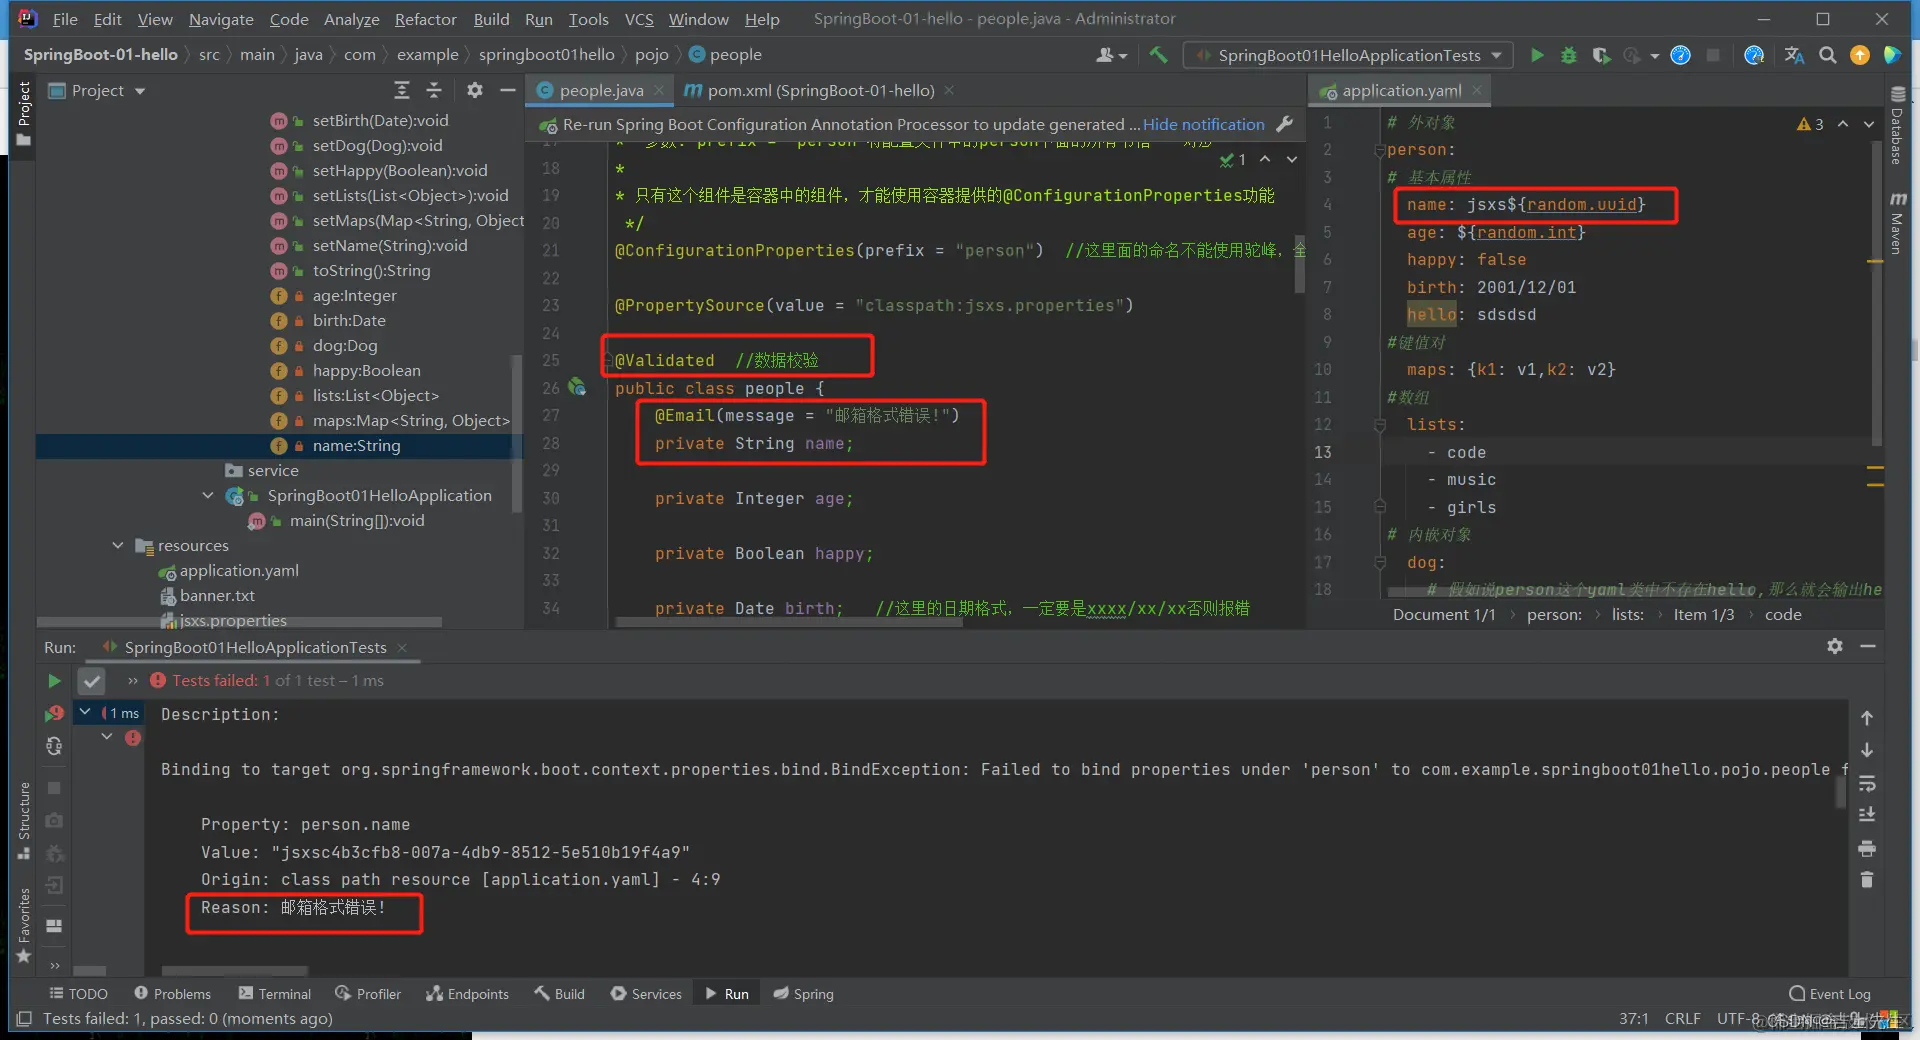Hide the Project tool window
This screenshot has height=1040, width=1920.
pos(508,90)
